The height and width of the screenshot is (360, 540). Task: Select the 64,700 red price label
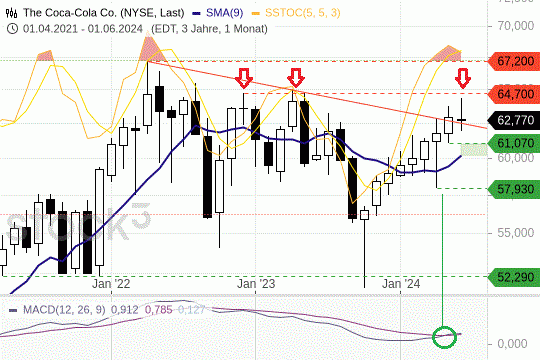click(514, 94)
